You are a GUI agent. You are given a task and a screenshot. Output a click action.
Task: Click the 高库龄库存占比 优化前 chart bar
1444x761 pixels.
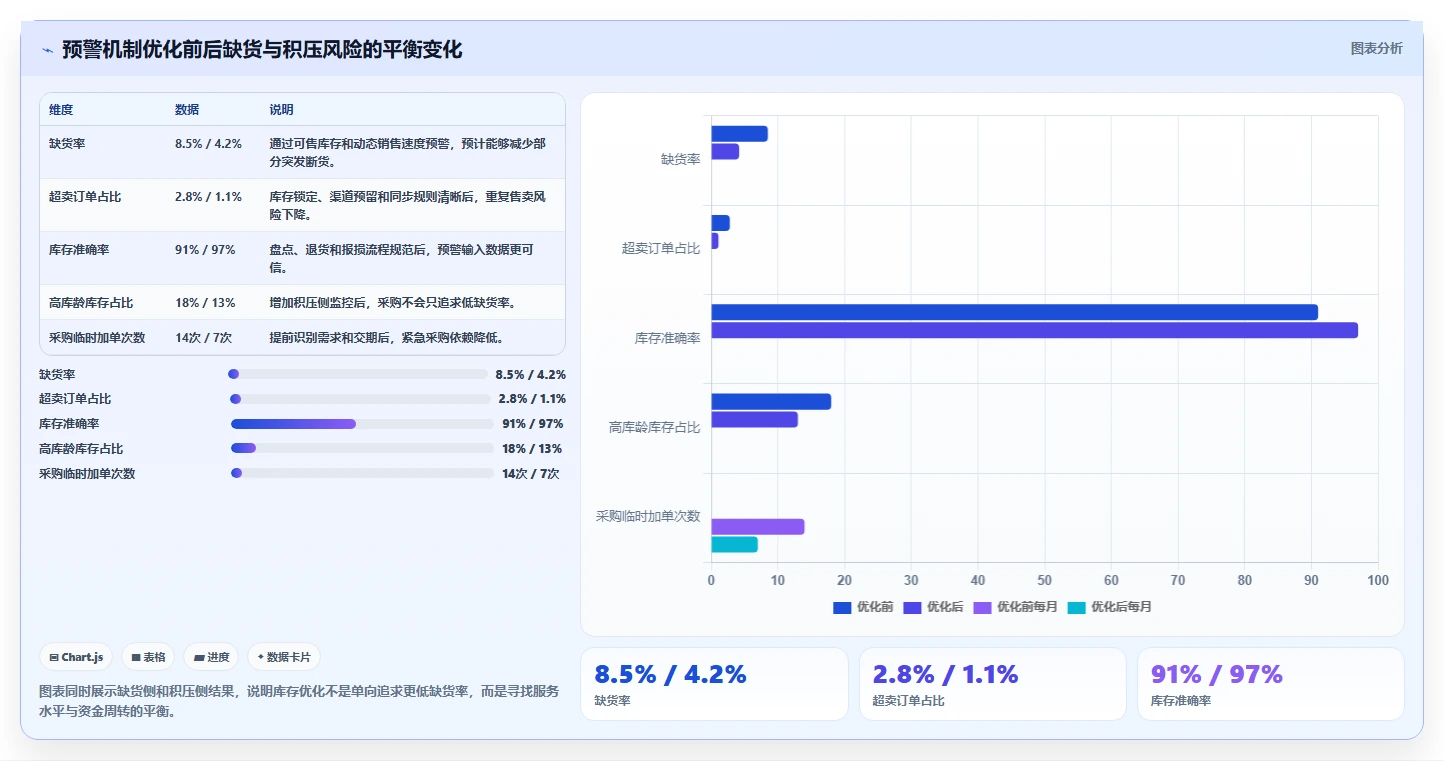click(x=771, y=402)
